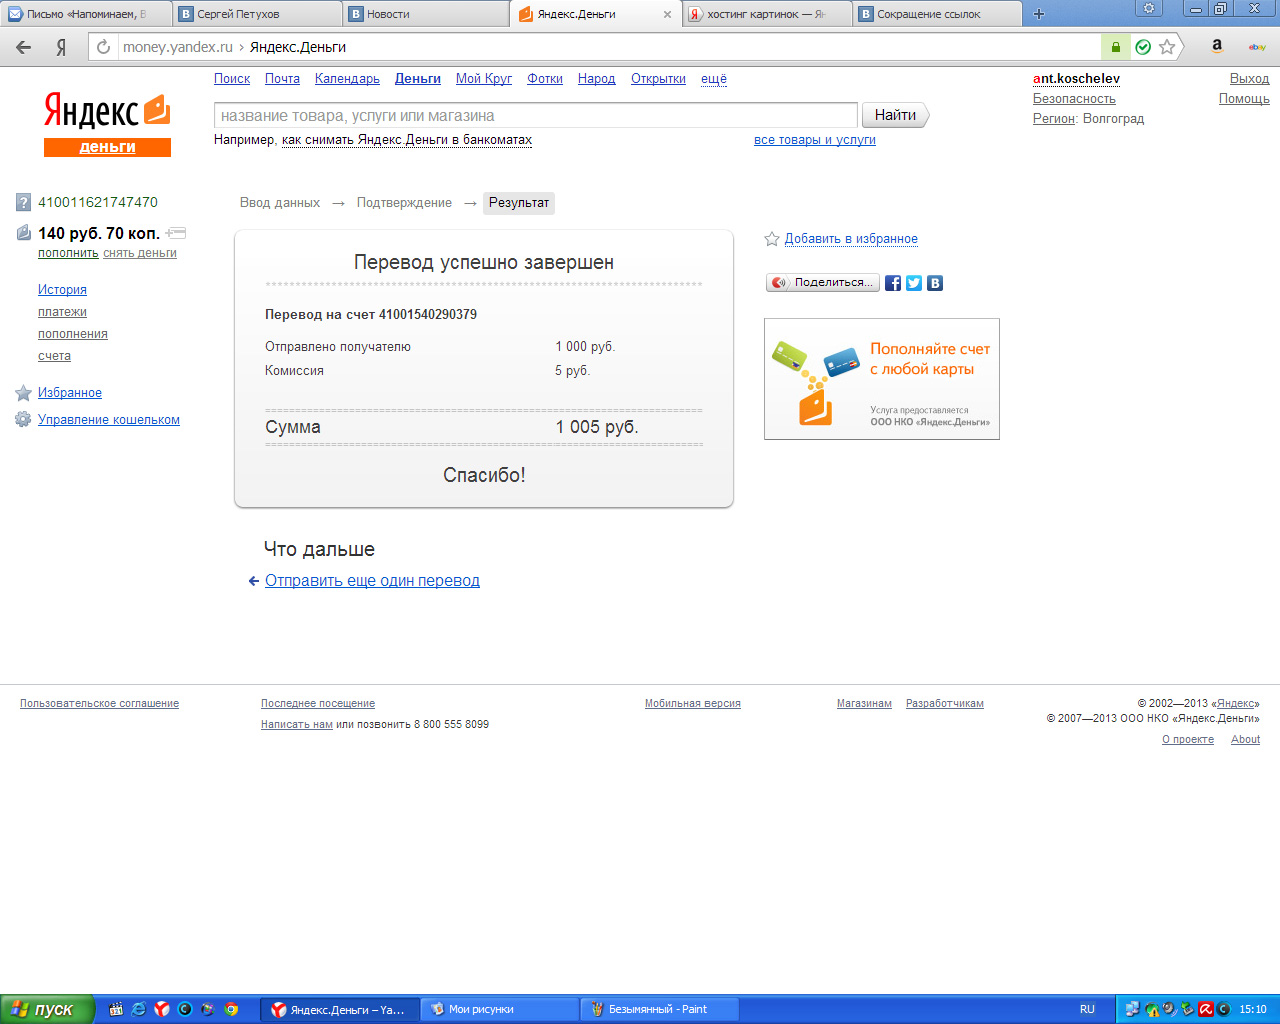This screenshot has width=1280, height=1024.
Task: Click the question mark icon beside account number
Action: click(x=24, y=203)
